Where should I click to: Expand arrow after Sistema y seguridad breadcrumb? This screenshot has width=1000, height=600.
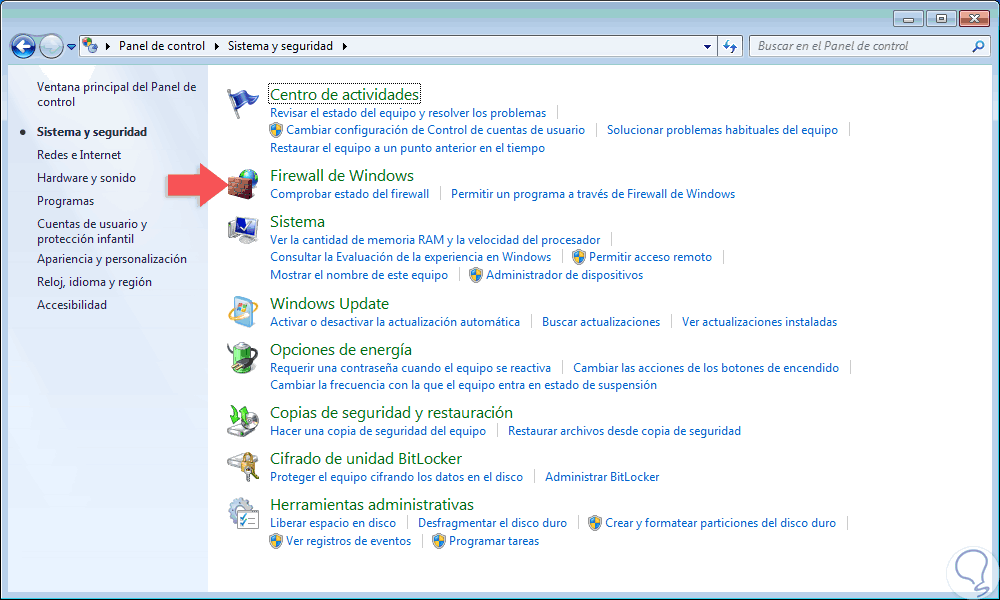coord(344,46)
